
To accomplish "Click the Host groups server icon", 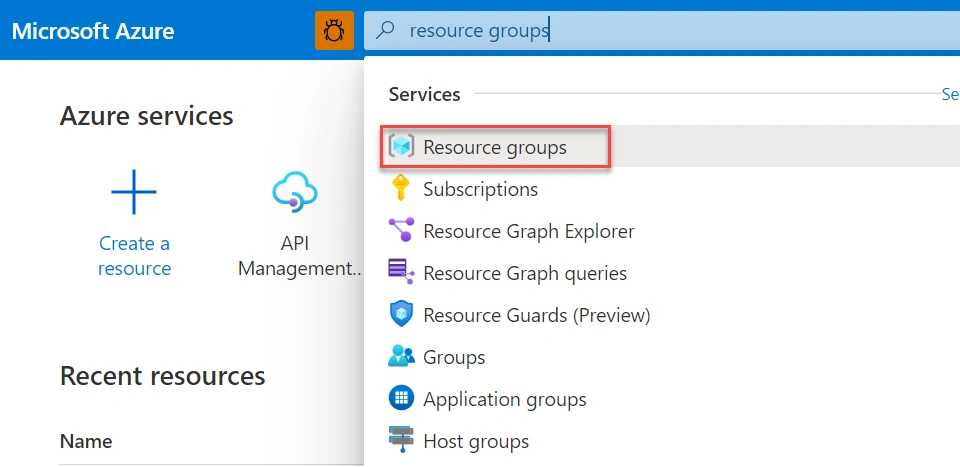I will pos(402,440).
